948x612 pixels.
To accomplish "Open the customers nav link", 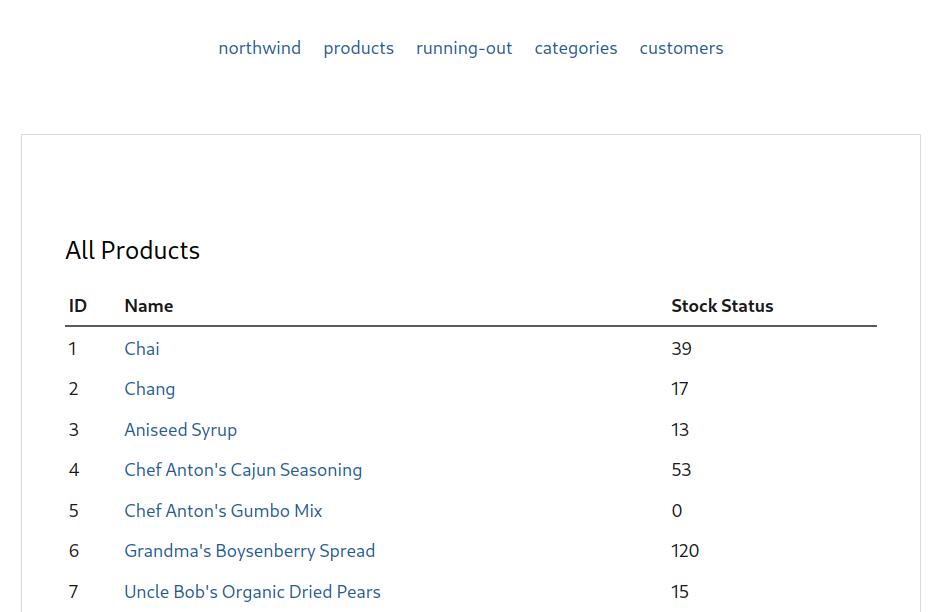I will click(681, 48).
